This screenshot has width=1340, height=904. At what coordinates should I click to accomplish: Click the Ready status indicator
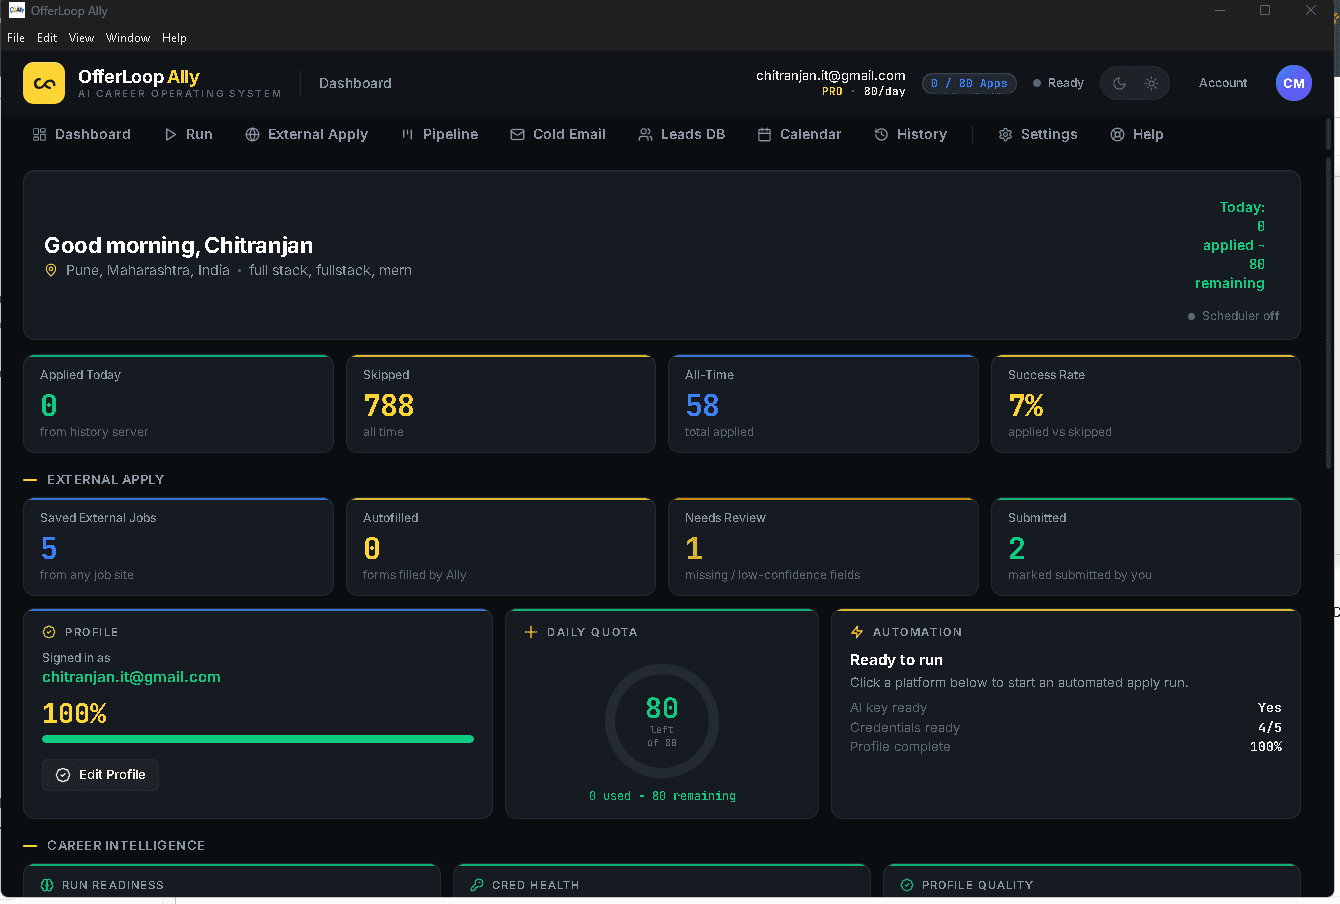[x=1058, y=83]
